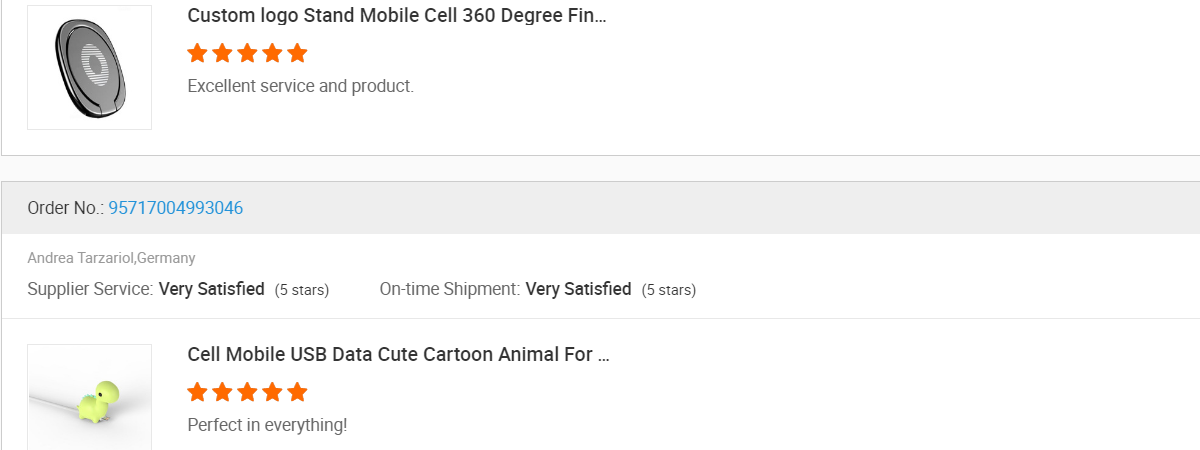Click the third star of the cartoon animal rating
Image resolution: width=1200 pixels, height=450 pixels.
(247, 392)
